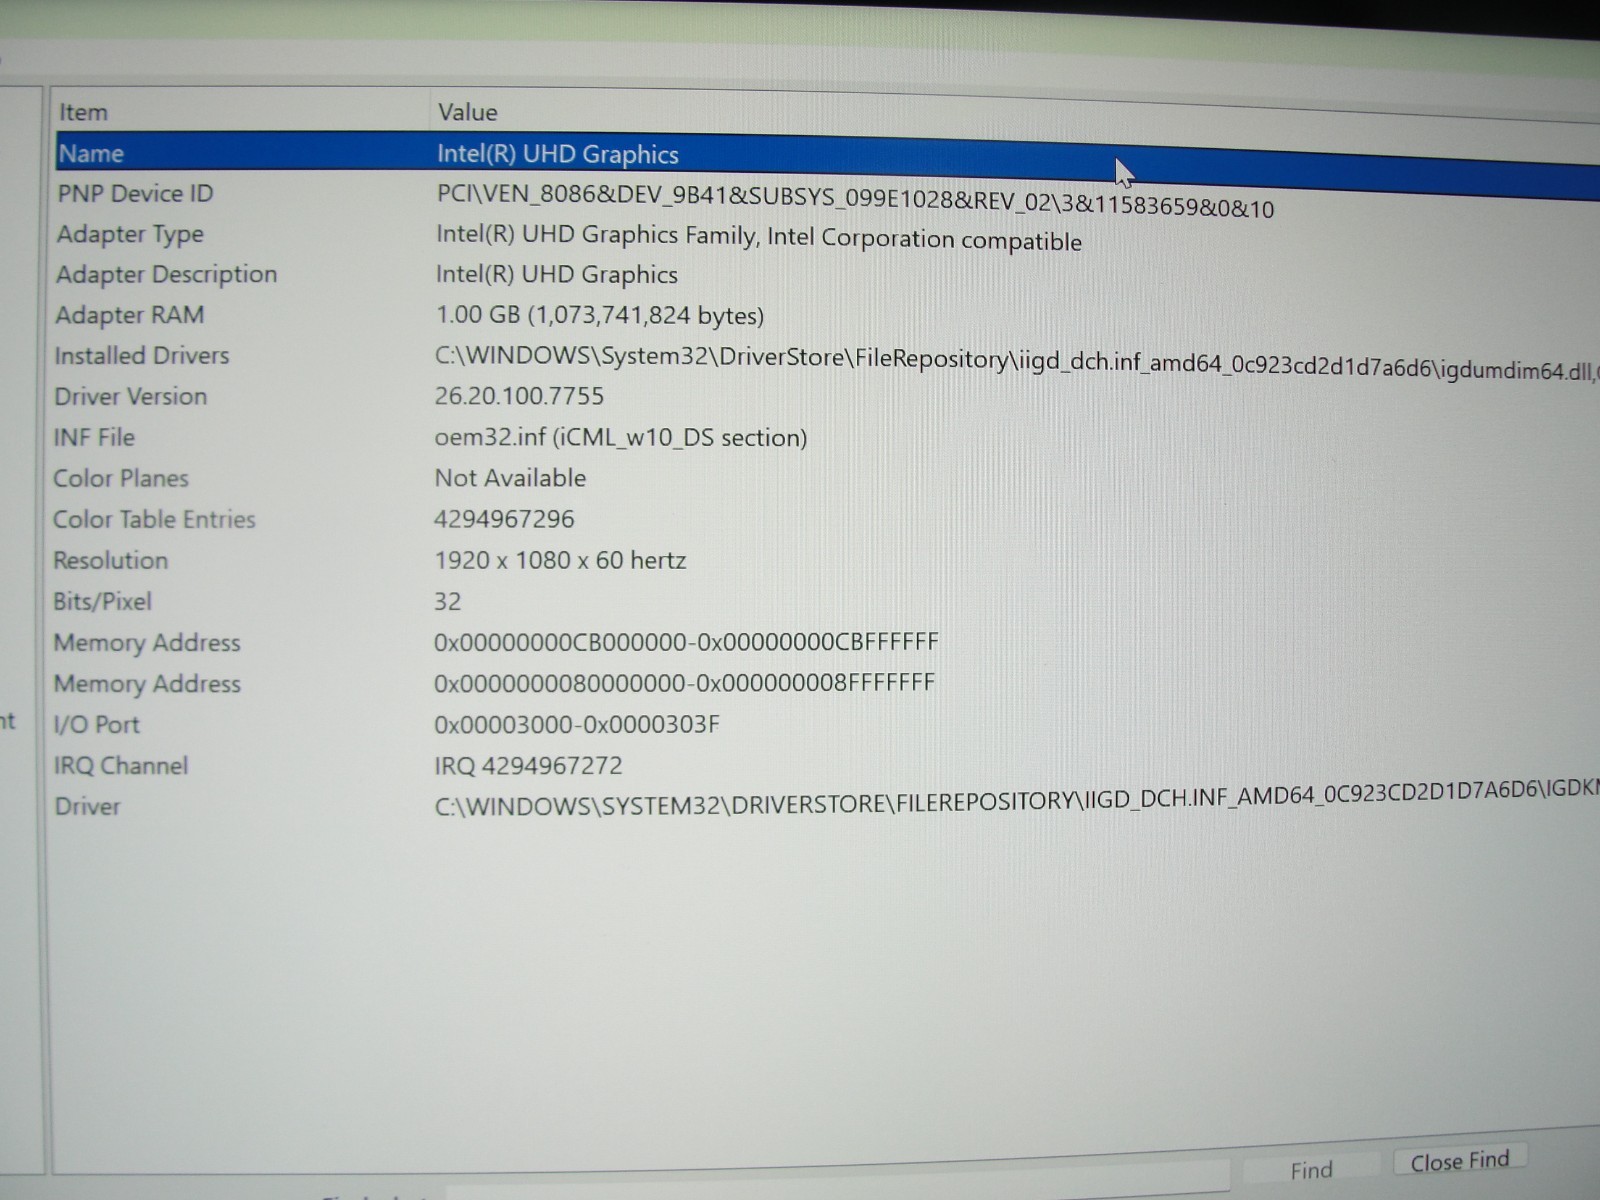Click the PCI\VEN_8086 device ID value

[855, 201]
